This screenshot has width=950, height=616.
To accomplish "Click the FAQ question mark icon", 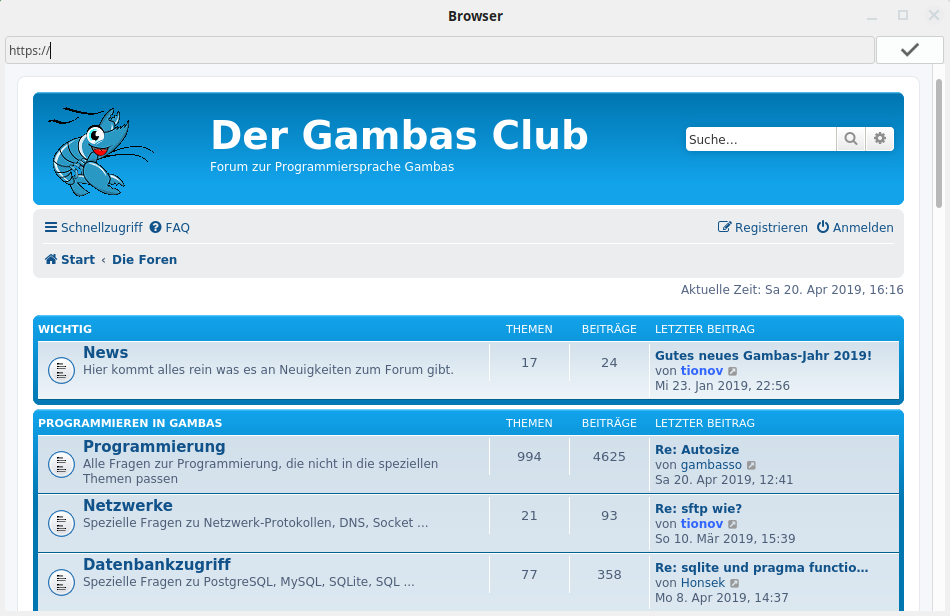I will pos(156,227).
